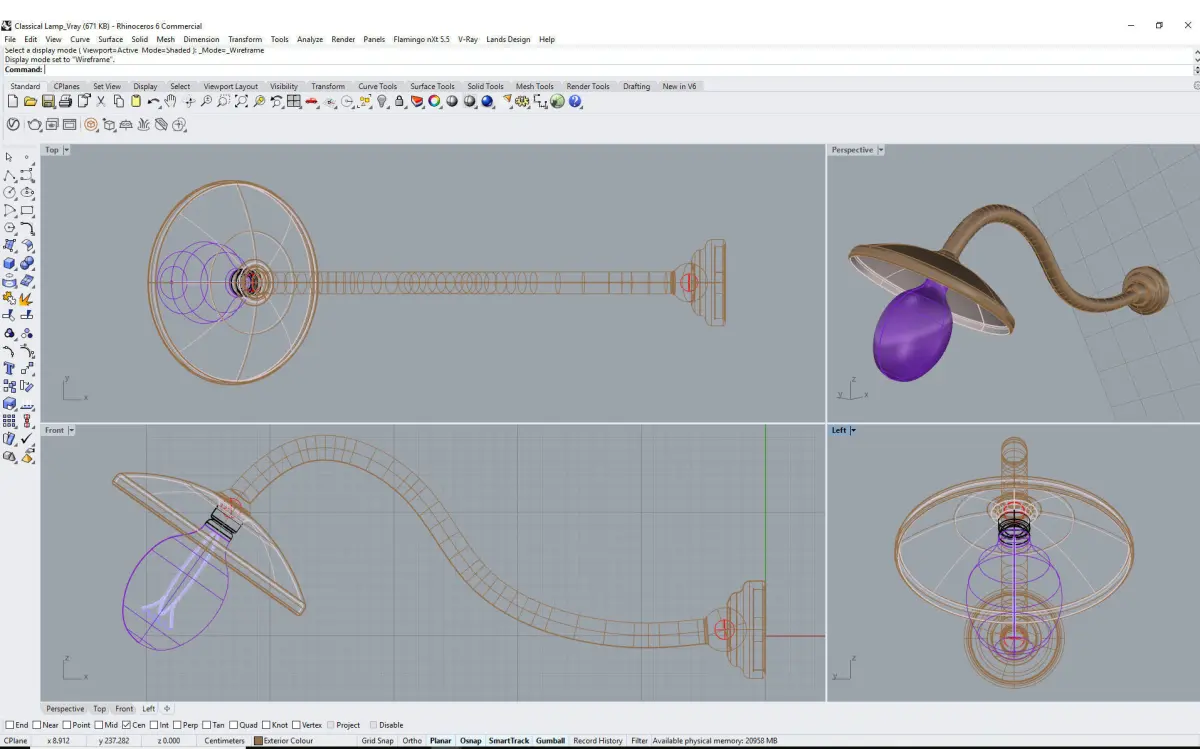Open the Front viewport title dropdown arrow
This screenshot has width=1200, height=749.
71,430
